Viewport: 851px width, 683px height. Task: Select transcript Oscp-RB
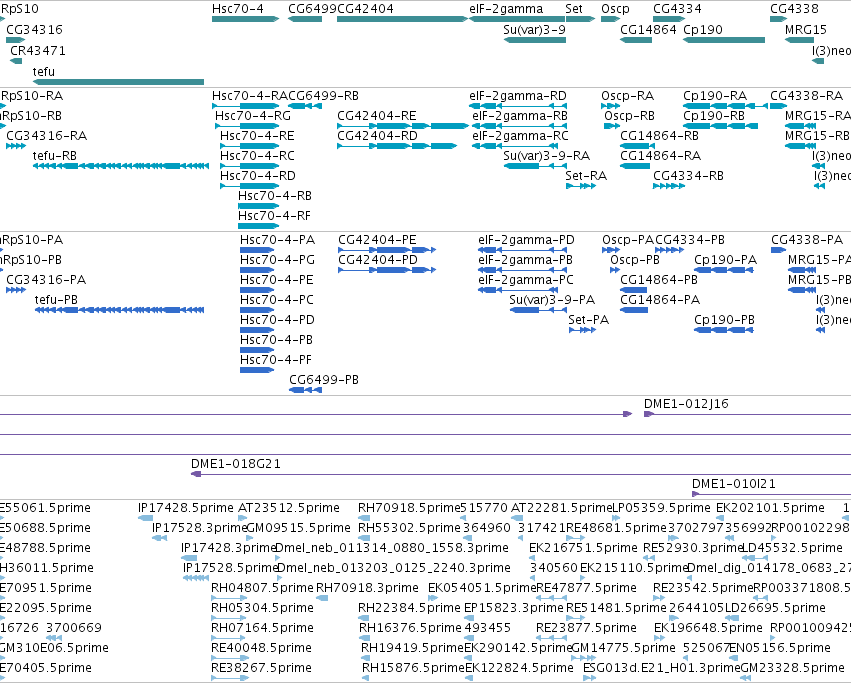[x=612, y=126]
